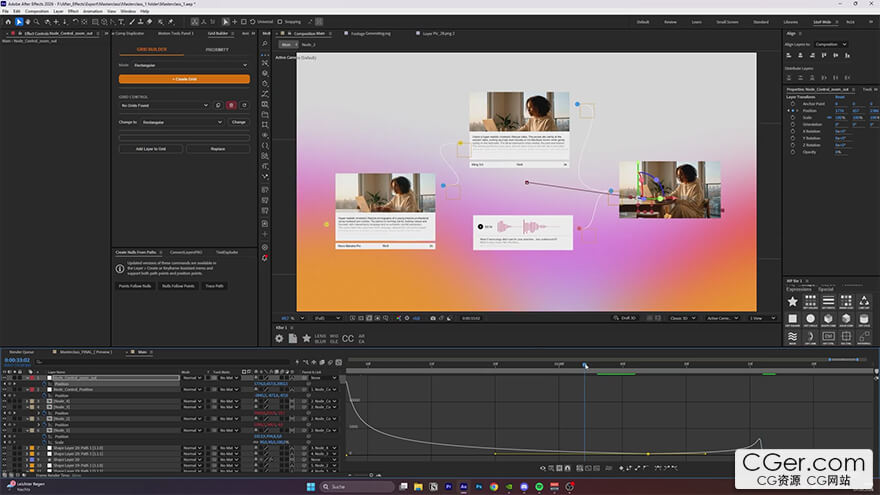Select the Rectangle shape tool
Screen dimensions: 880x495
95,22
